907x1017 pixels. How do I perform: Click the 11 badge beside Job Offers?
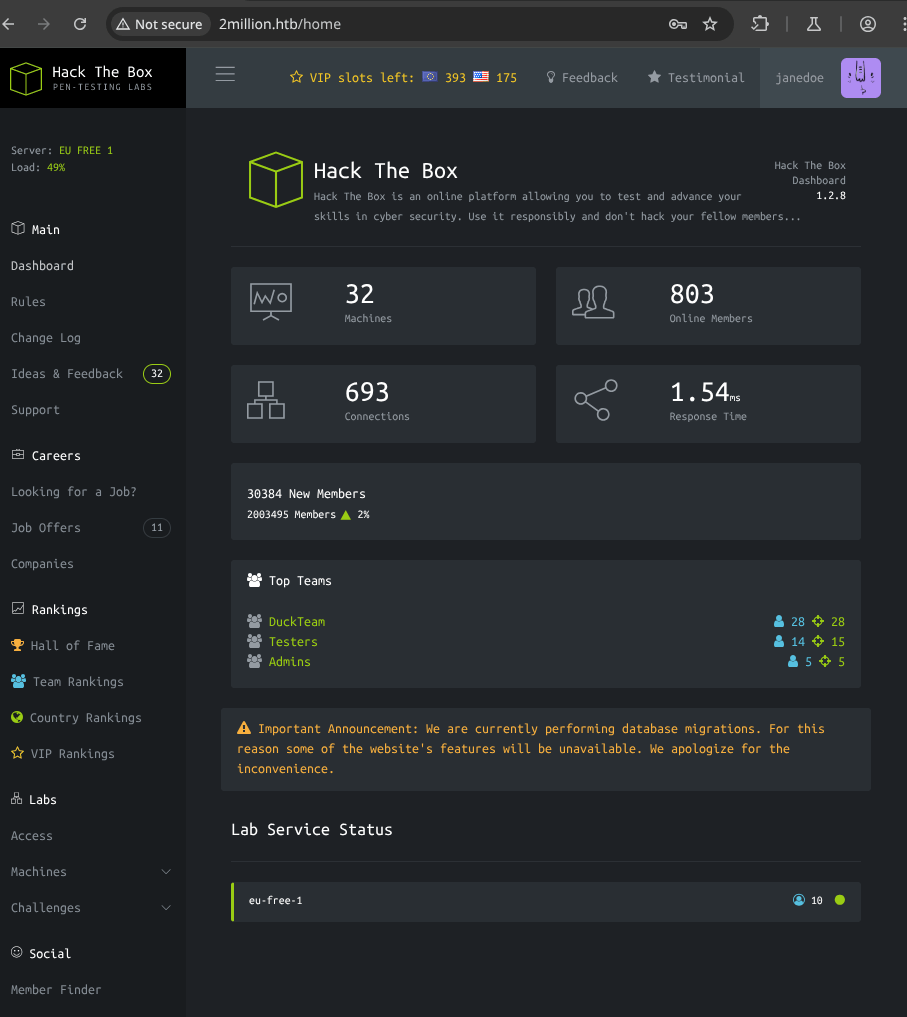tap(156, 528)
